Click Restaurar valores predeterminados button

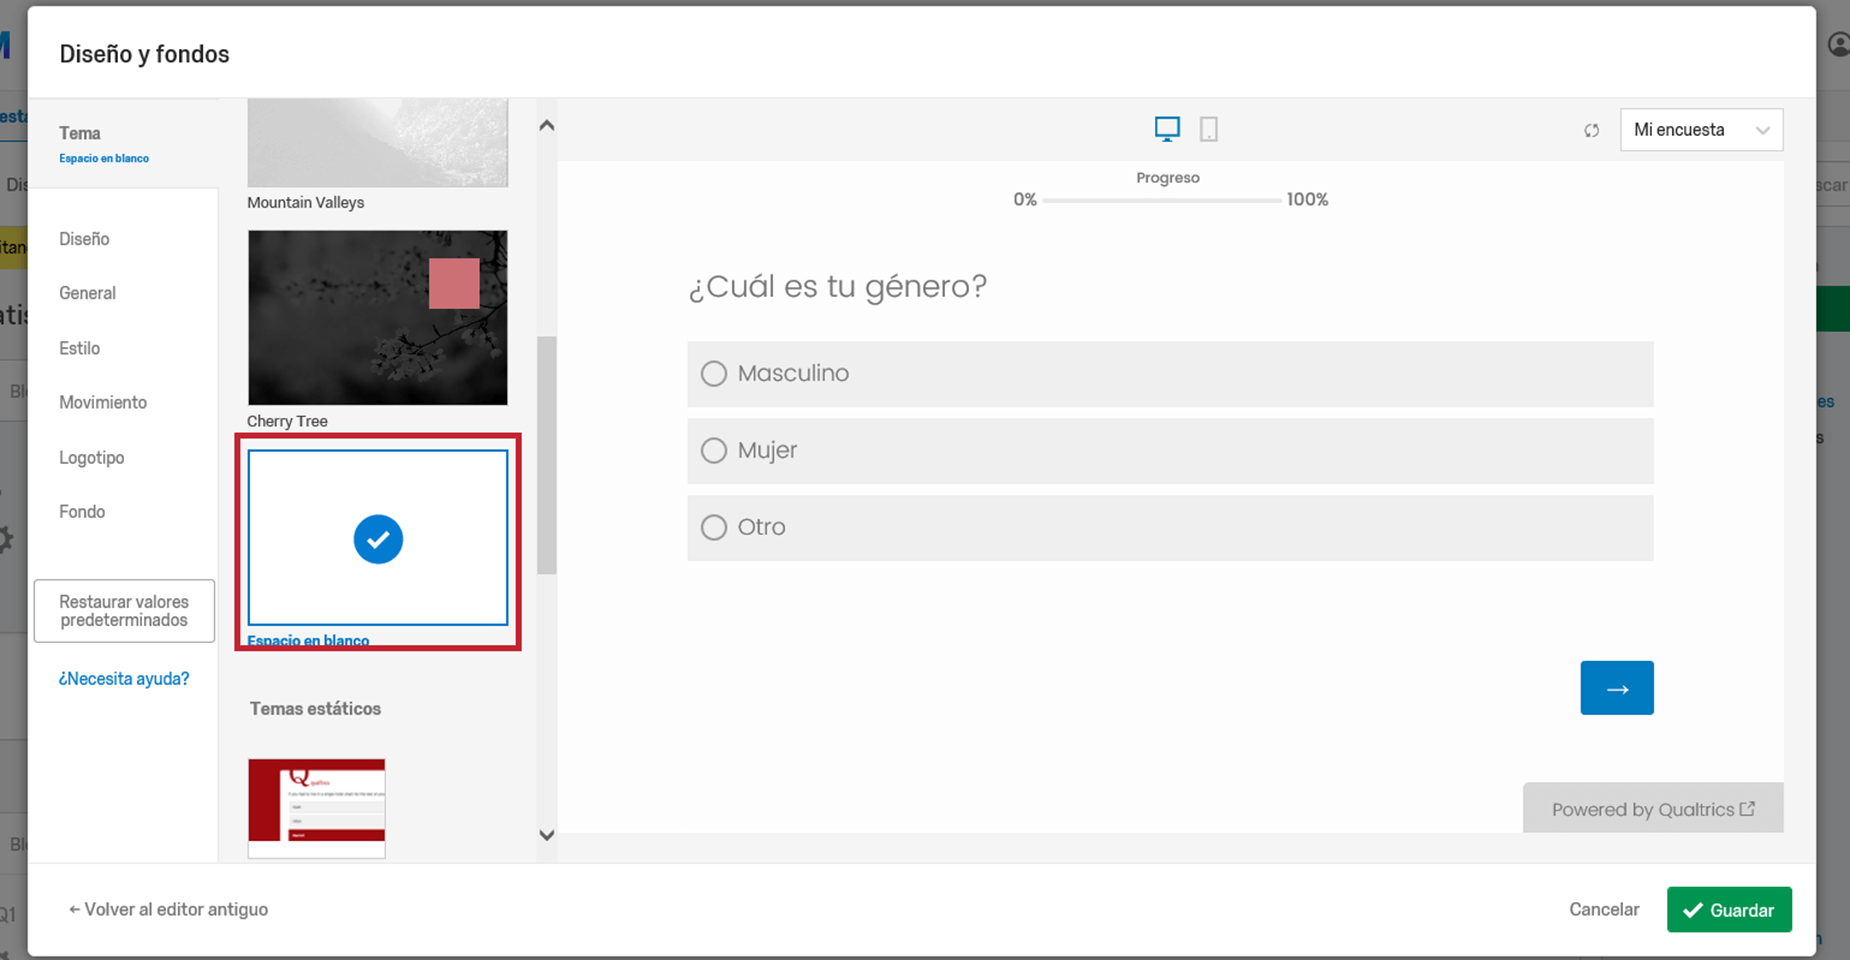pyautogui.click(x=124, y=611)
